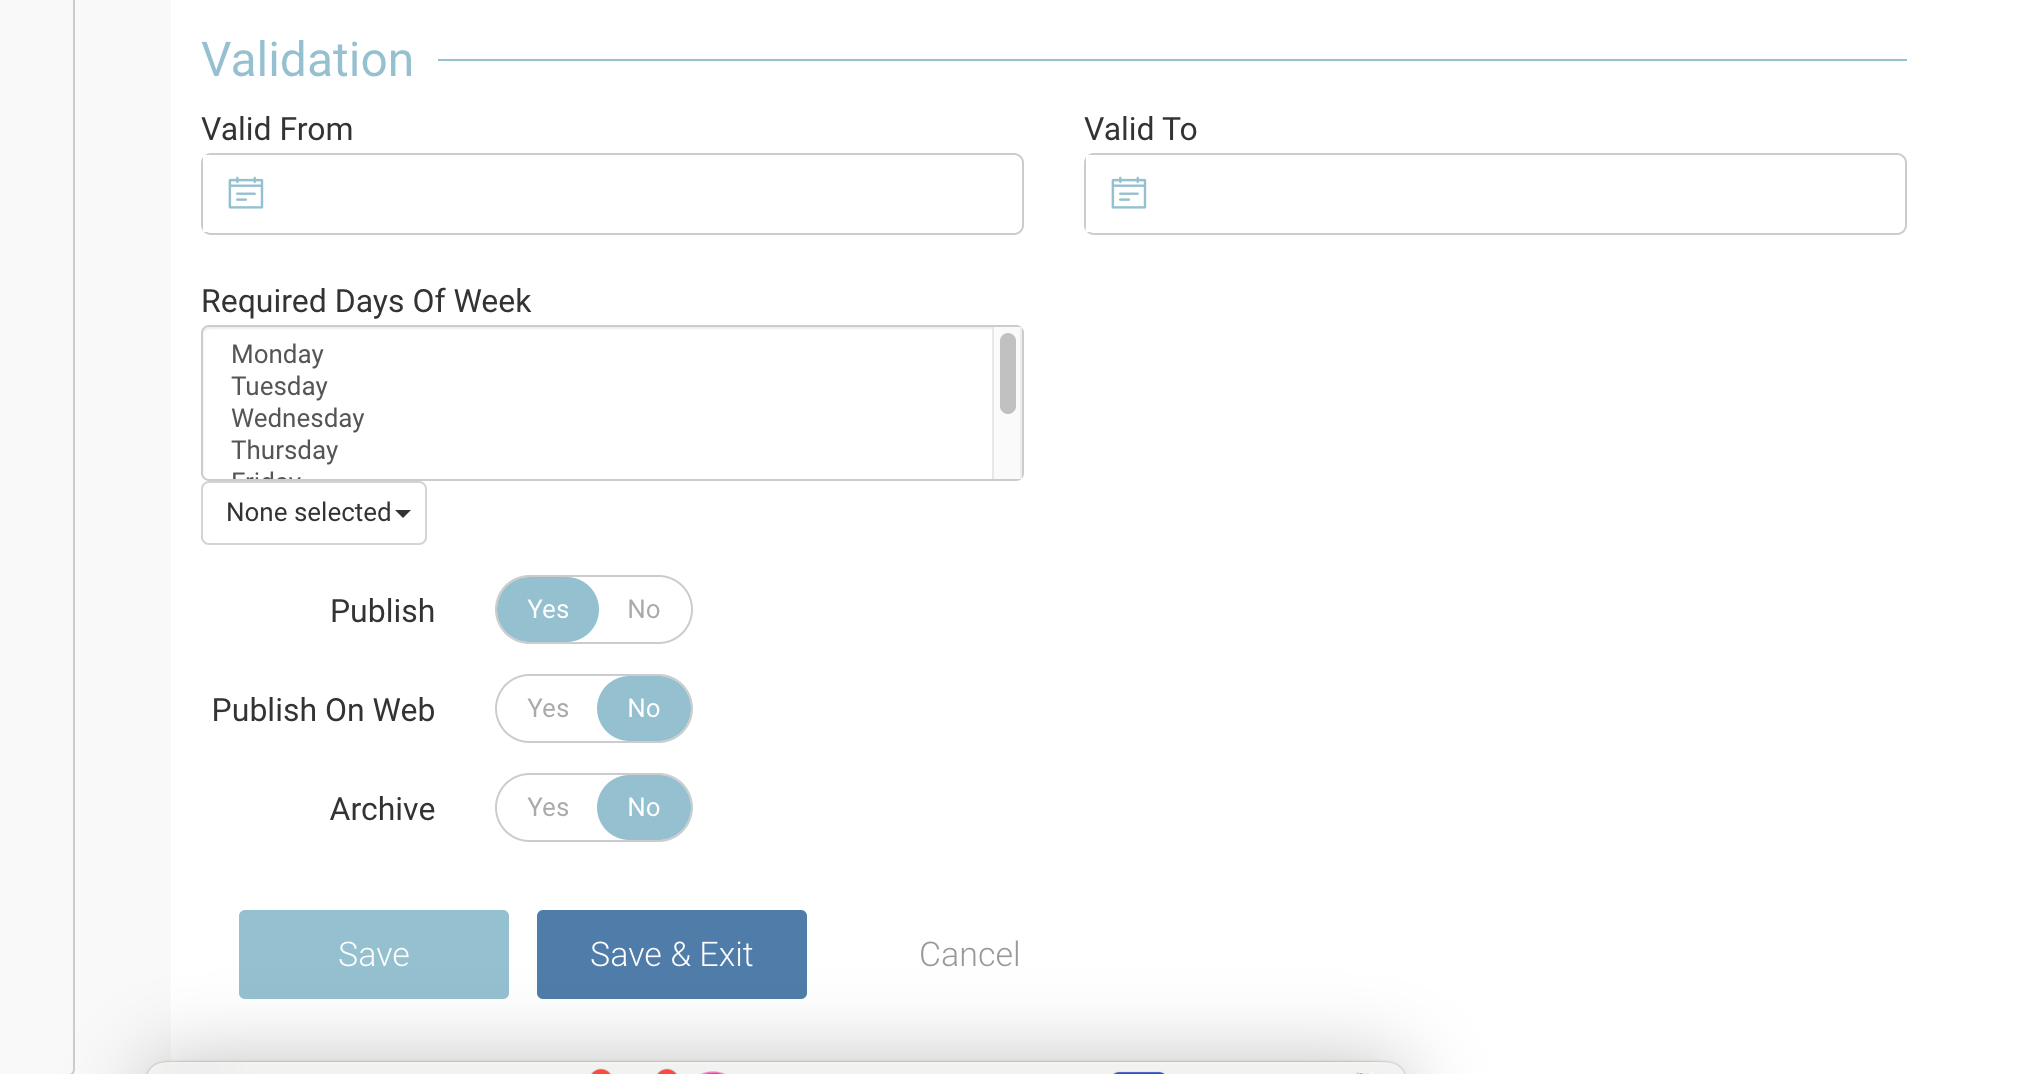Click the days list scrollbar thumb

point(1008,373)
